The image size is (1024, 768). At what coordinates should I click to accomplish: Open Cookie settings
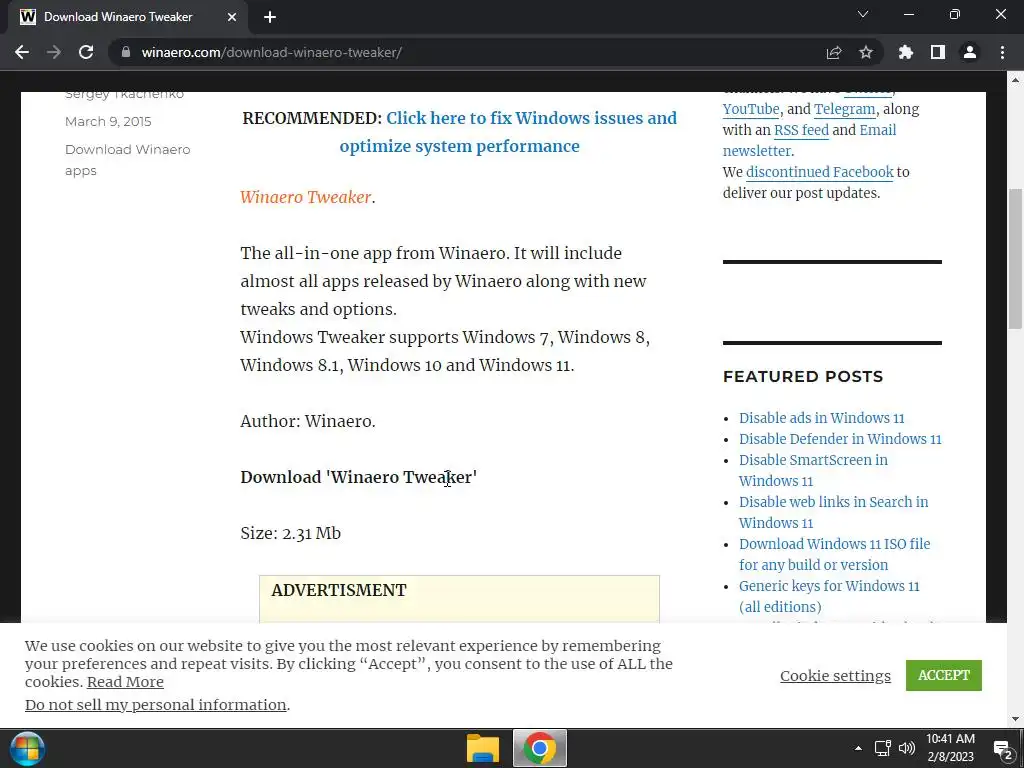click(x=835, y=676)
